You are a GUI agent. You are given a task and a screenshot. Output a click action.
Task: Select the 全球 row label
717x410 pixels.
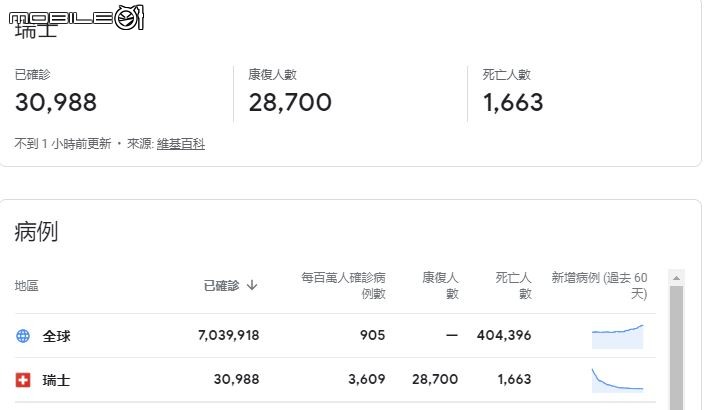(x=56, y=336)
